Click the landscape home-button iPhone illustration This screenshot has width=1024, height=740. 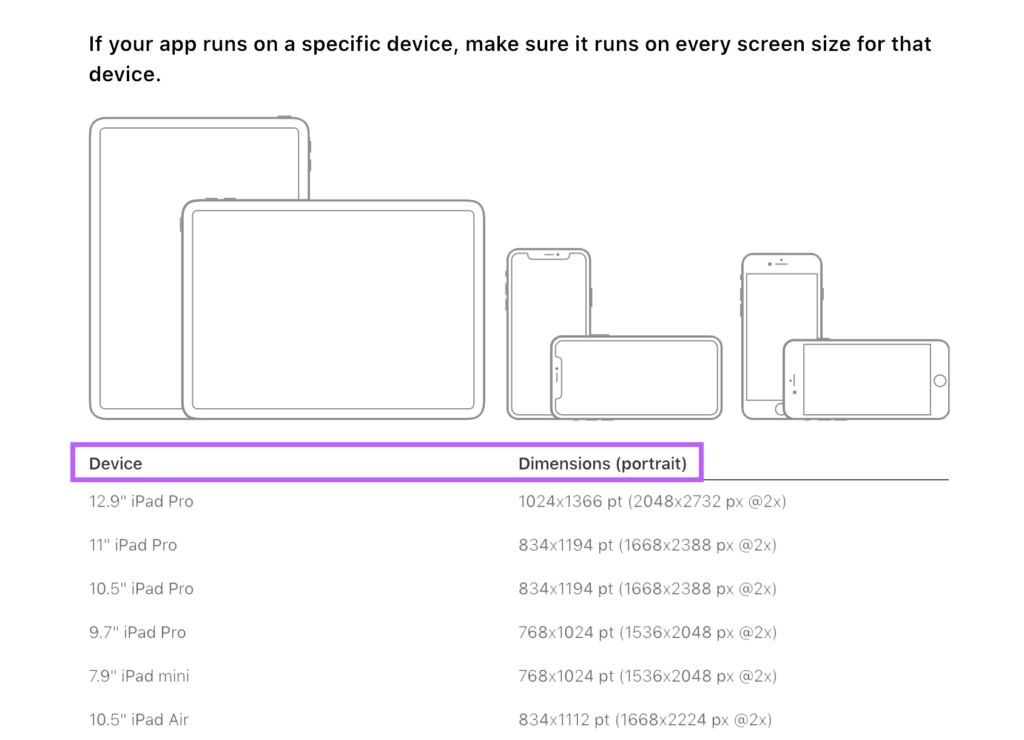(866, 379)
